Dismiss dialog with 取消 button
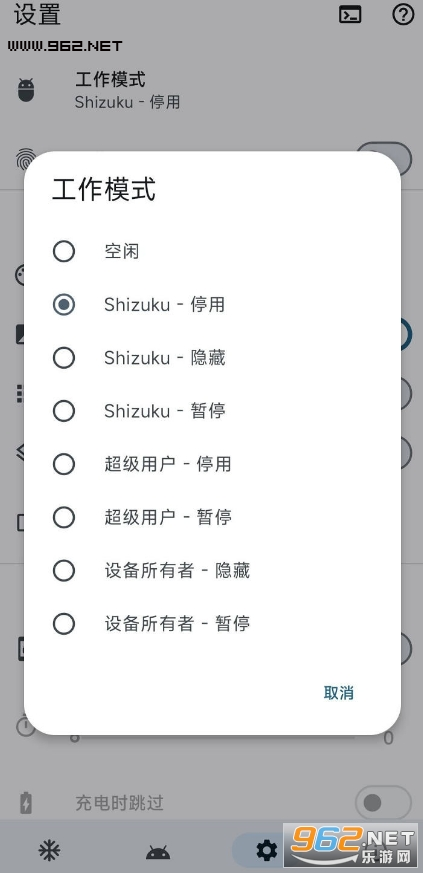Image resolution: width=423 pixels, height=873 pixels. click(338, 693)
